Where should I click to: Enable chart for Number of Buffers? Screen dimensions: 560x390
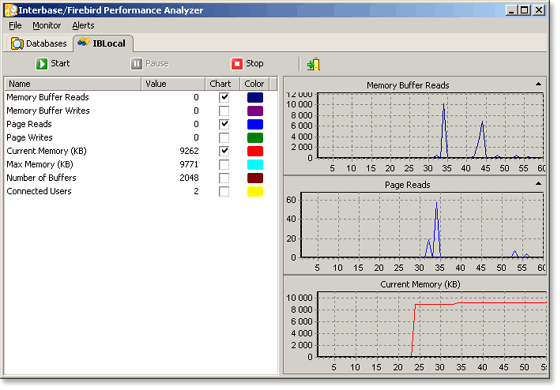(224, 178)
